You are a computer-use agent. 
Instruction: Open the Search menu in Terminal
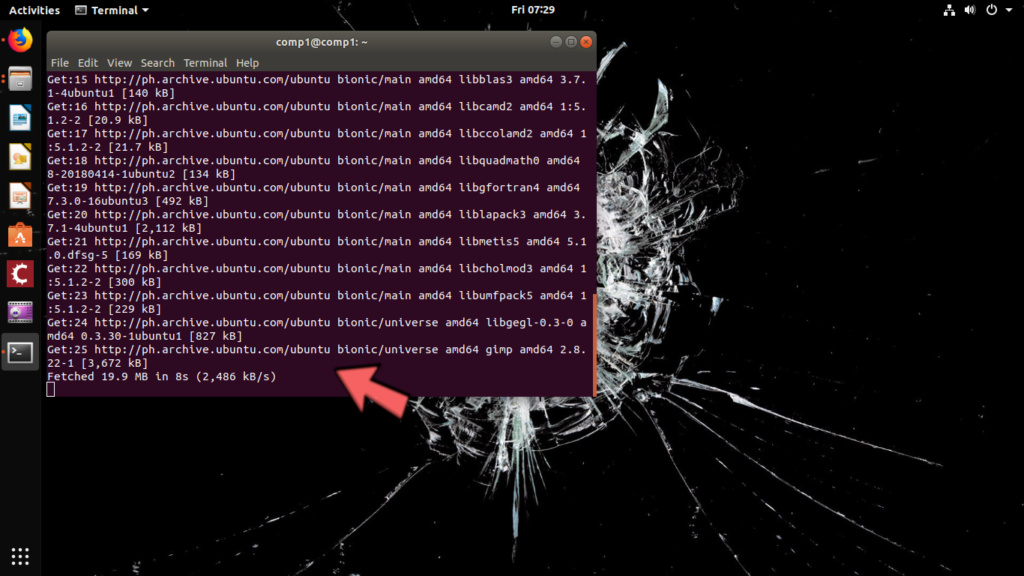click(157, 63)
